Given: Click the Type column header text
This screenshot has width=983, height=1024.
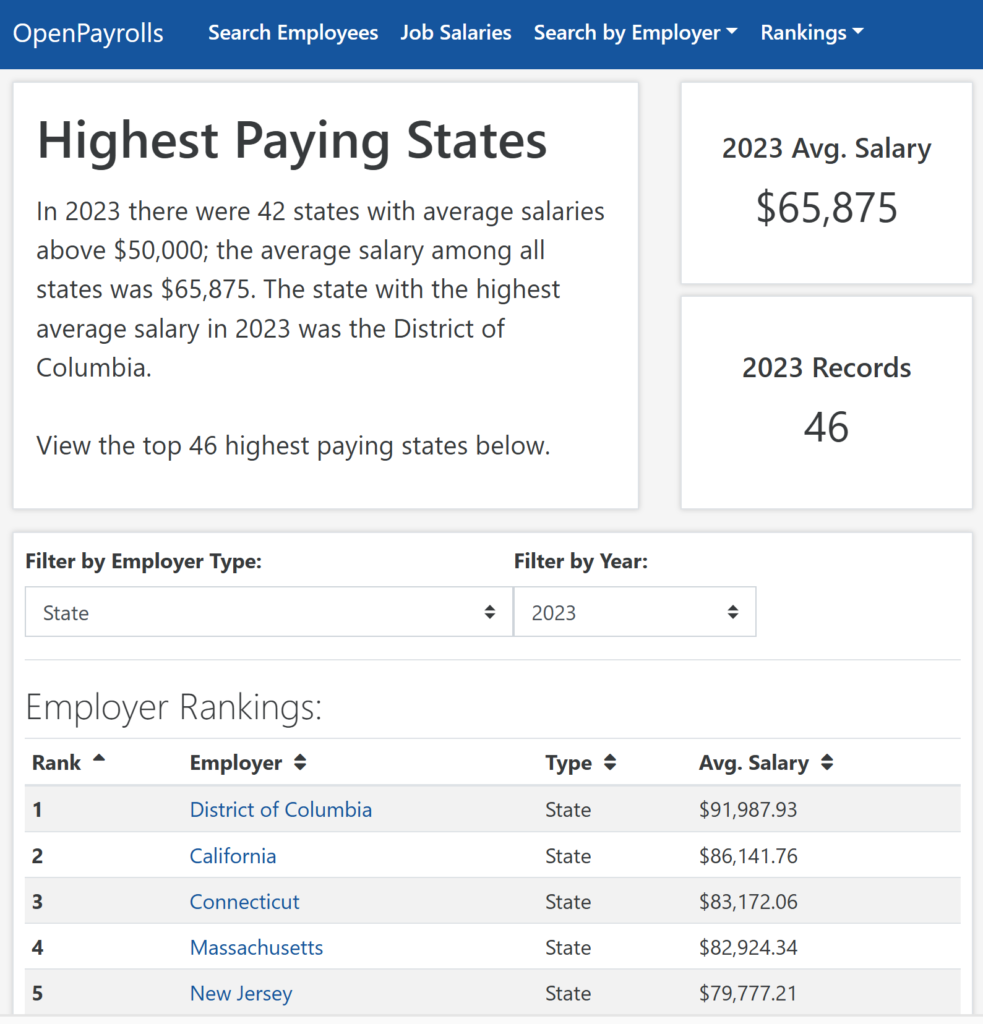Looking at the screenshot, I should point(568,763).
